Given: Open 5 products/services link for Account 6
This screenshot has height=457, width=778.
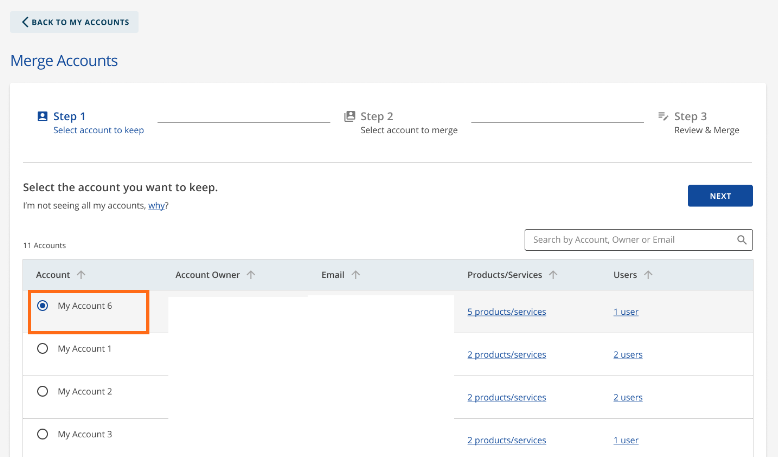Looking at the screenshot, I should click(506, 312).
